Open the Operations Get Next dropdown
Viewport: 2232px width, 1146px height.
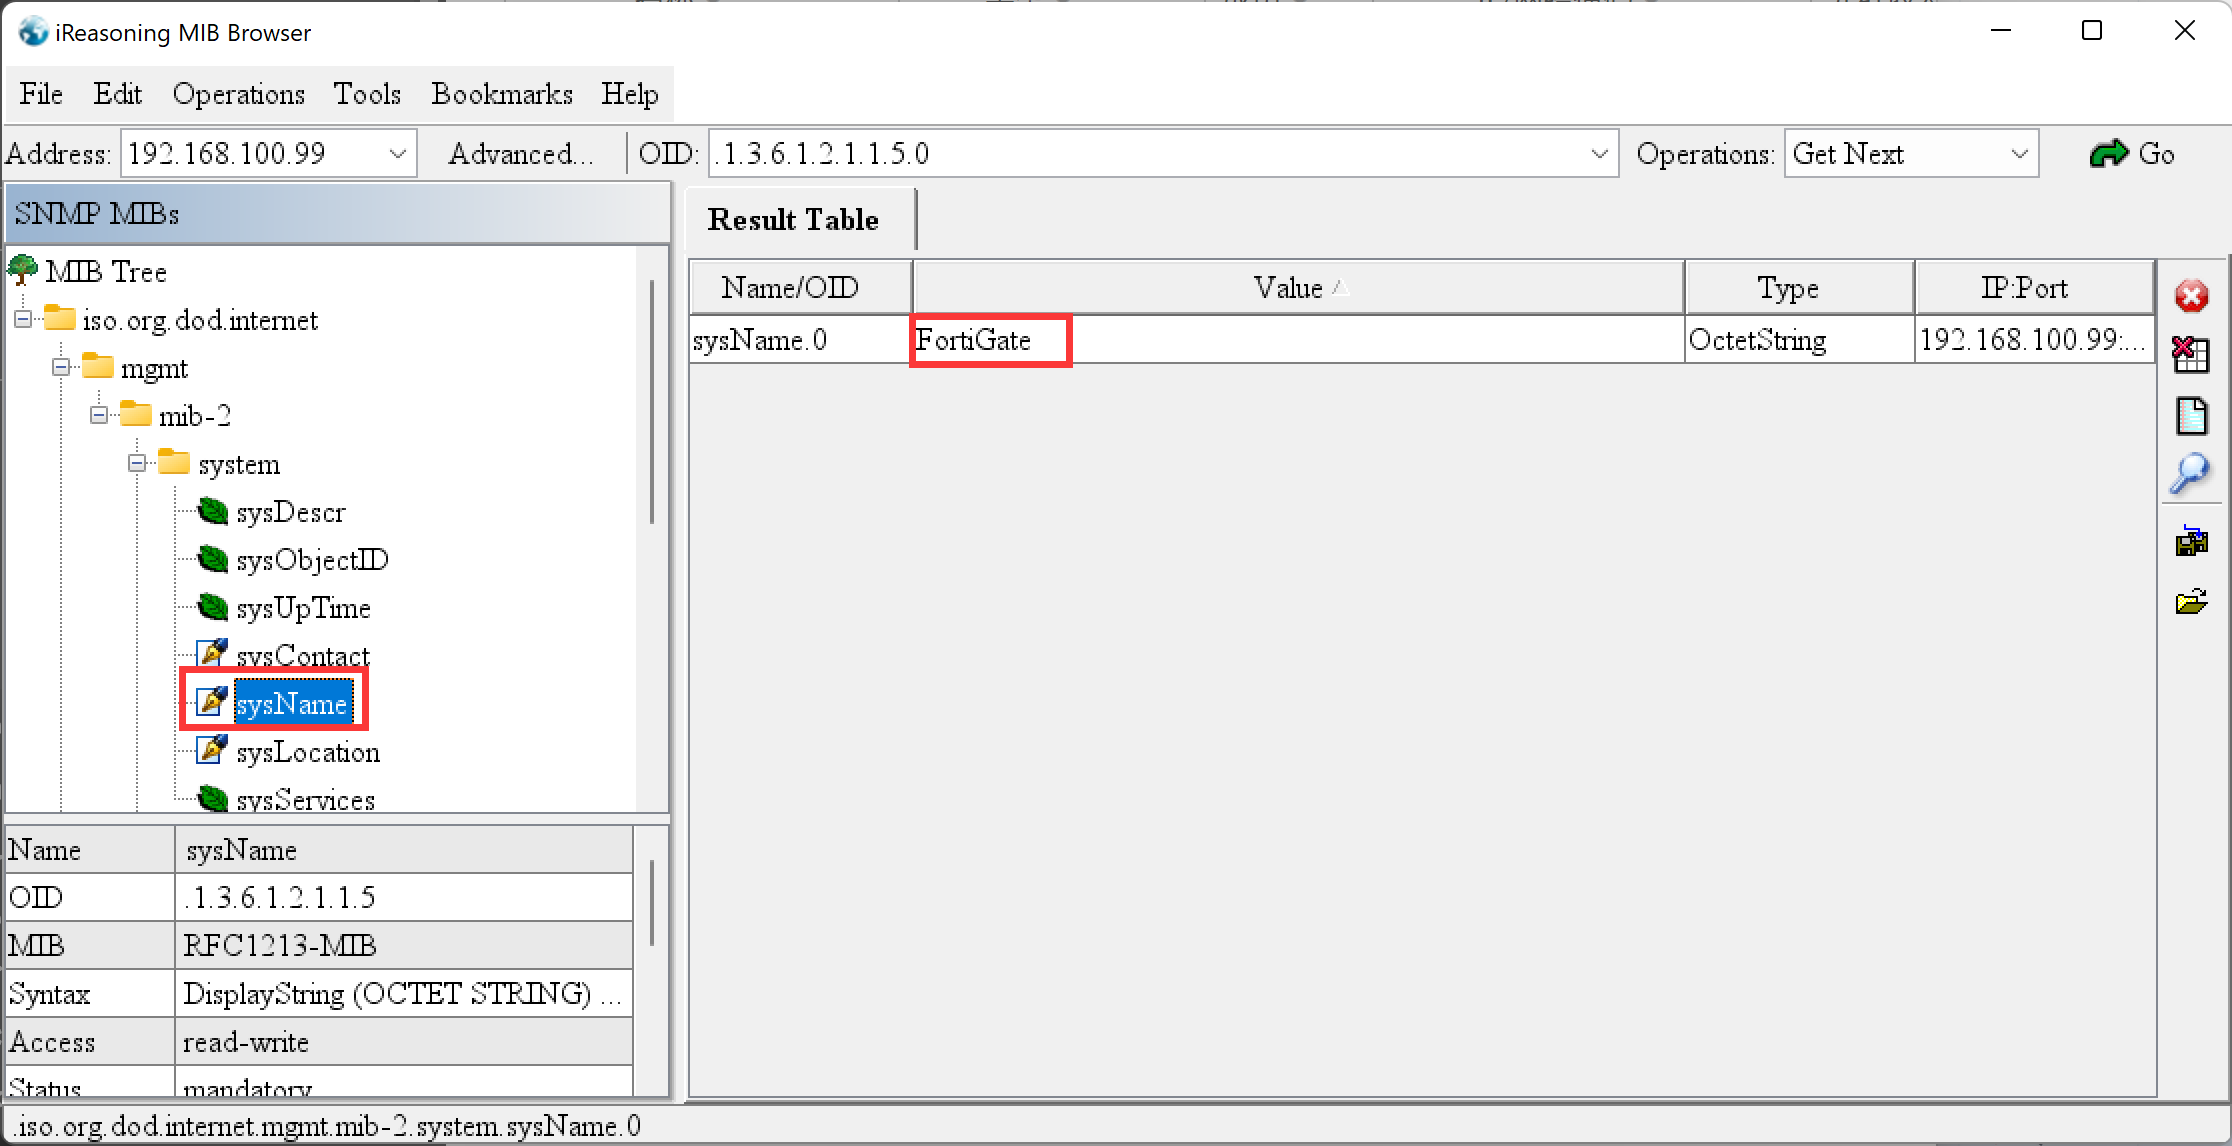(x=2019, y=154)
